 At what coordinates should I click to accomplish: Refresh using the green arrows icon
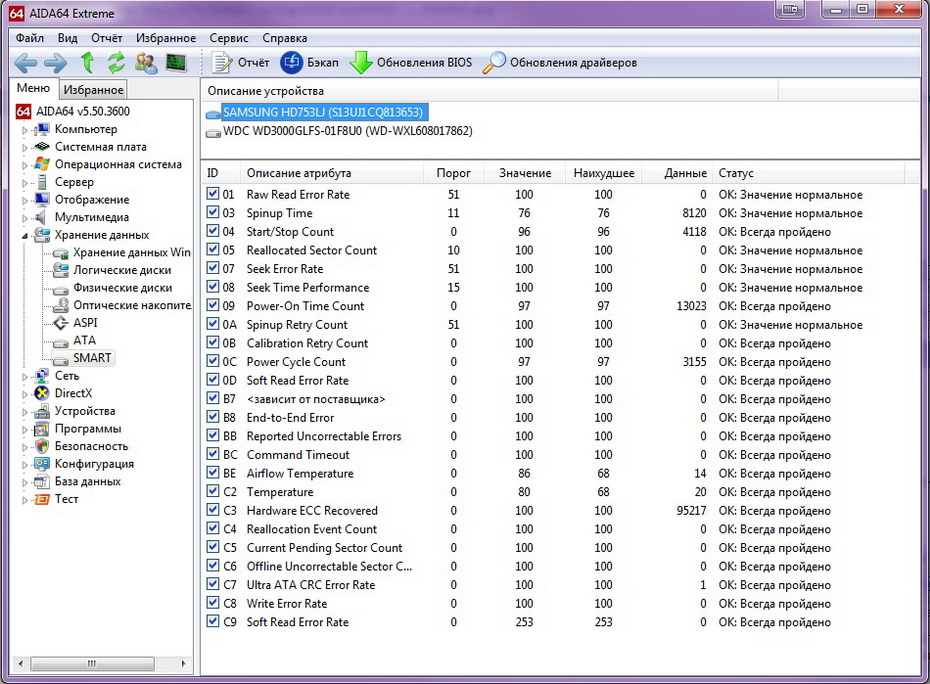116,62
